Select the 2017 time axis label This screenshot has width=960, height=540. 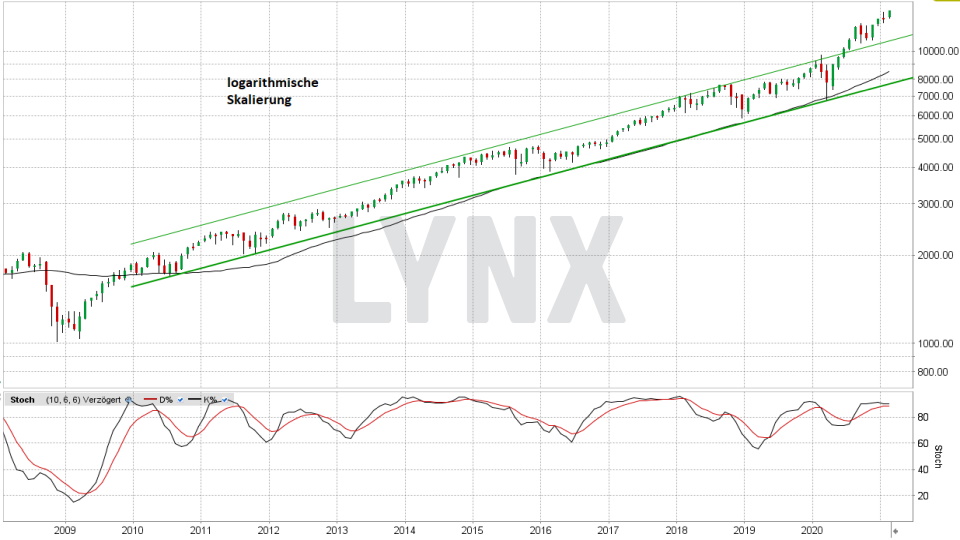click(x=608, y=530)
